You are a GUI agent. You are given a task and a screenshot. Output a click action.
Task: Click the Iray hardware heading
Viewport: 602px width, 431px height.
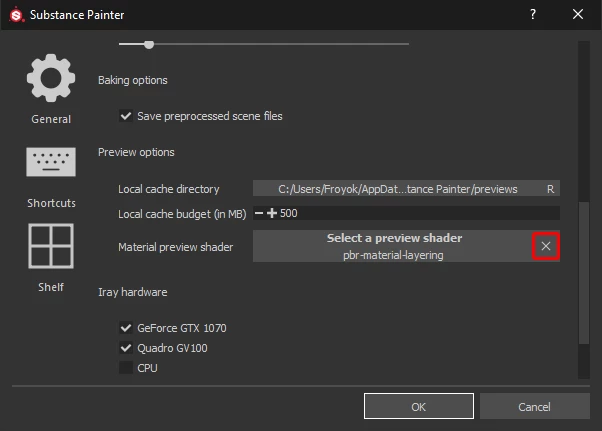point(132,292)
